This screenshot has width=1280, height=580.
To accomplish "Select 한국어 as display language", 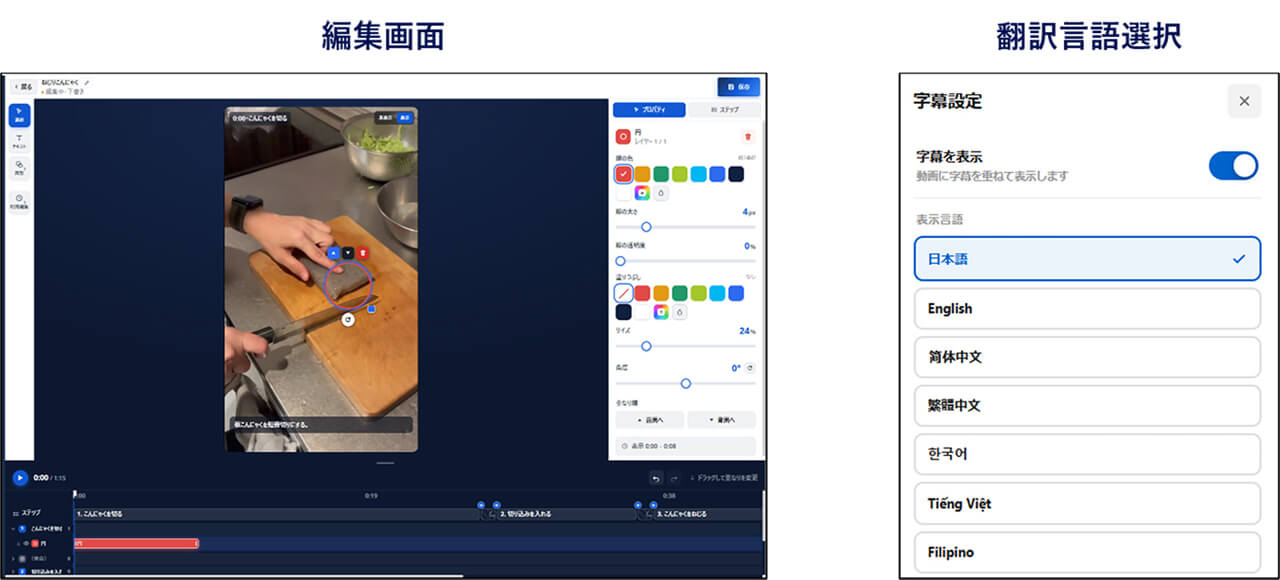I will point(1087,454).
